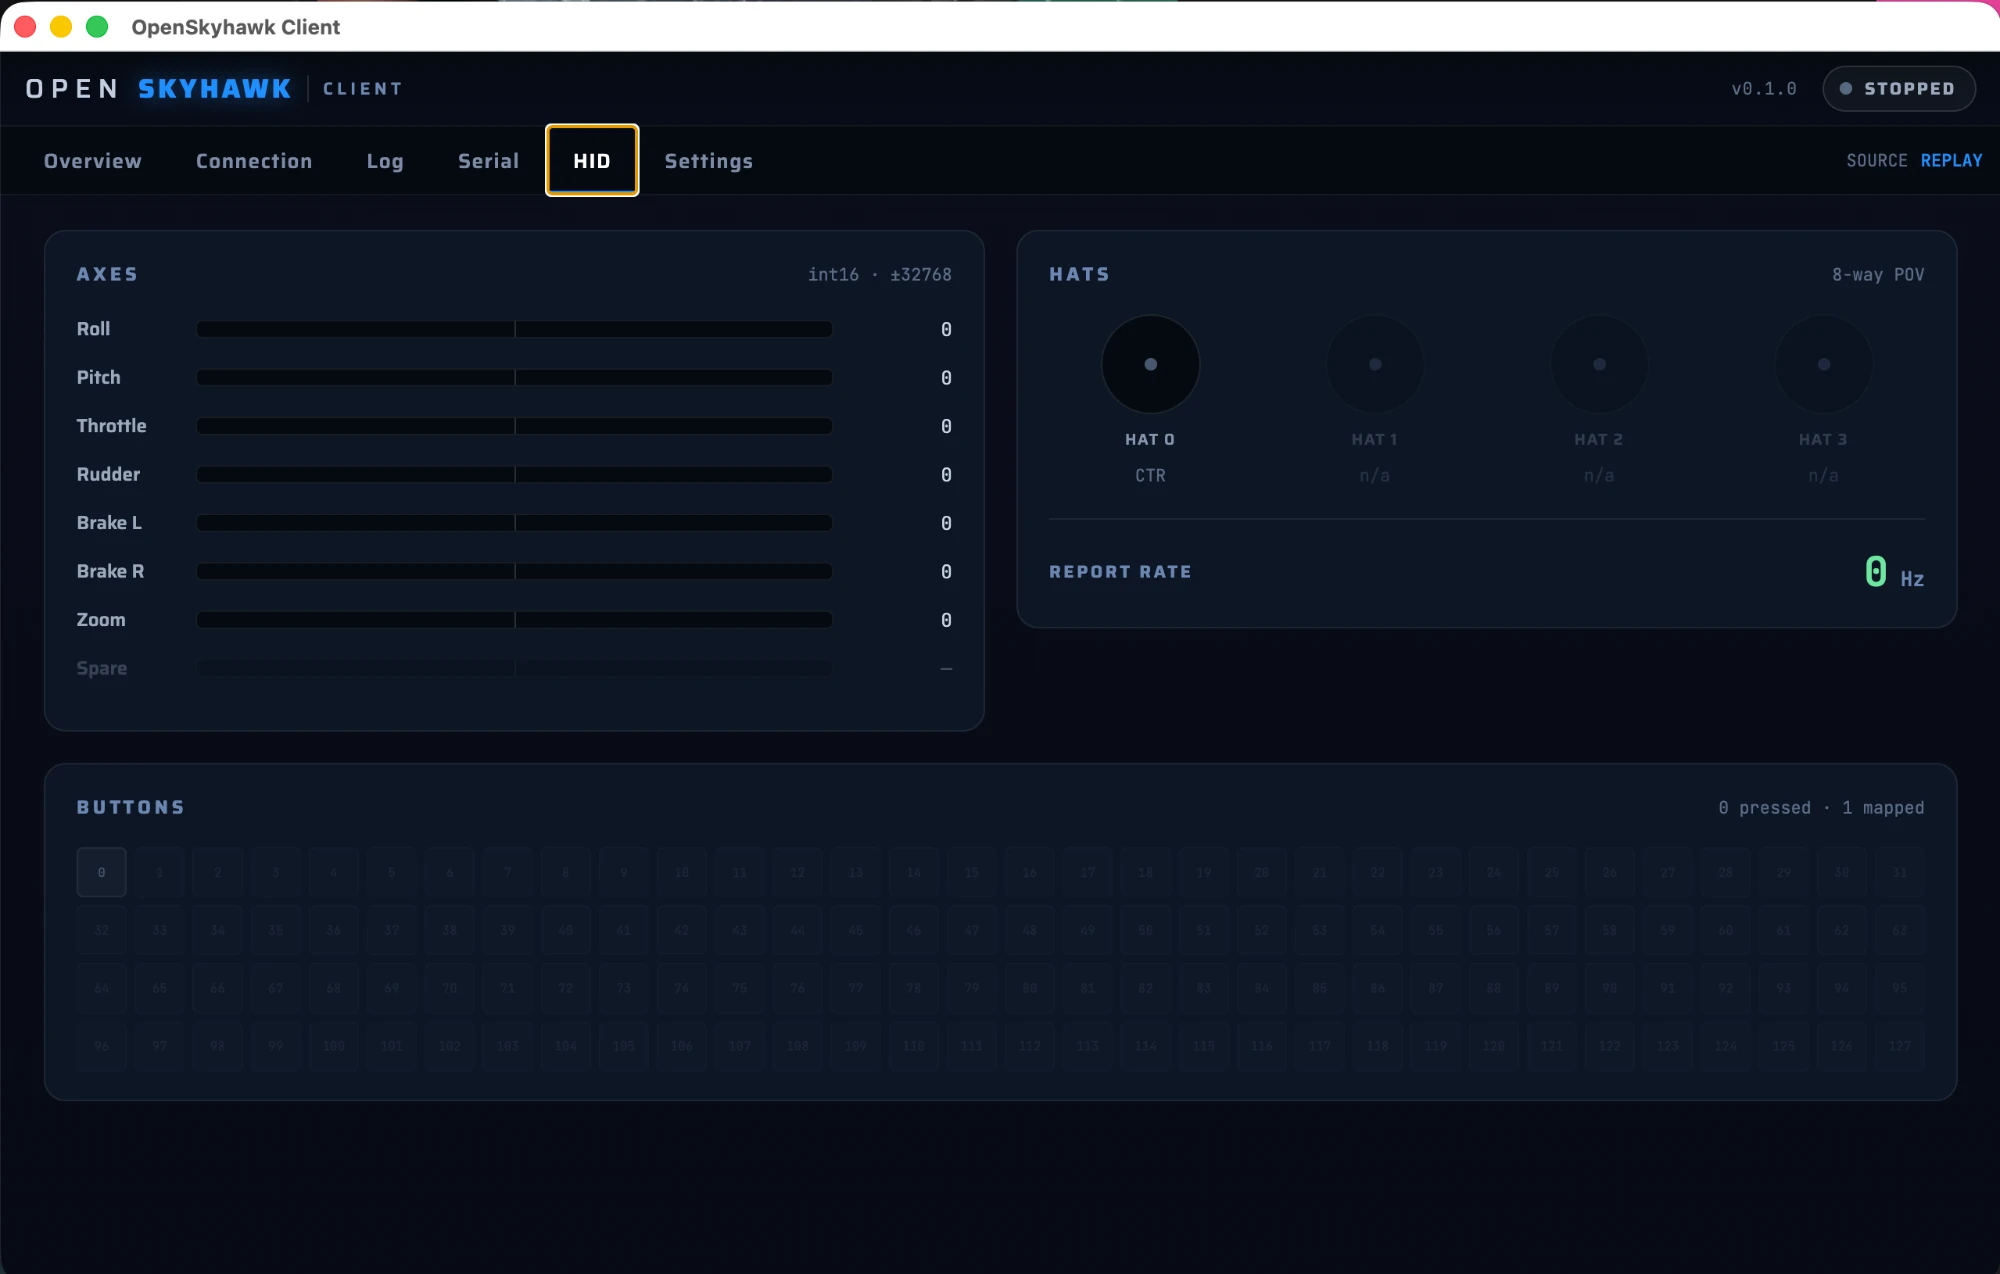Click button cell 112 in grid

click(x=1029, y=1046)
